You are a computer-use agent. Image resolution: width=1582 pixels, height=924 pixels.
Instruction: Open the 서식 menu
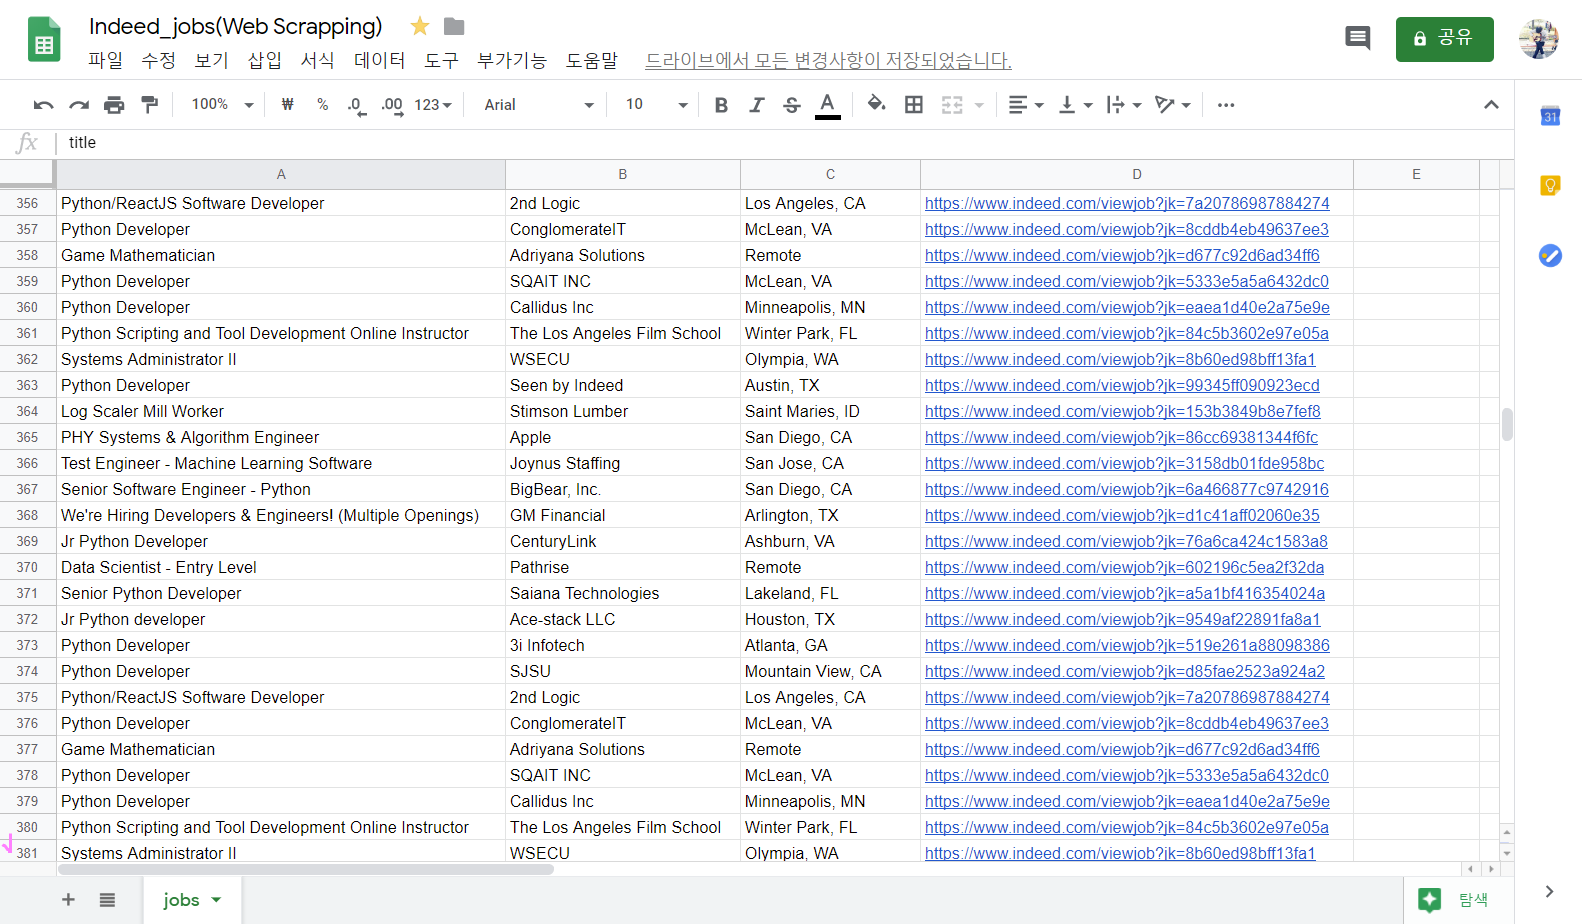pos(317,60)
